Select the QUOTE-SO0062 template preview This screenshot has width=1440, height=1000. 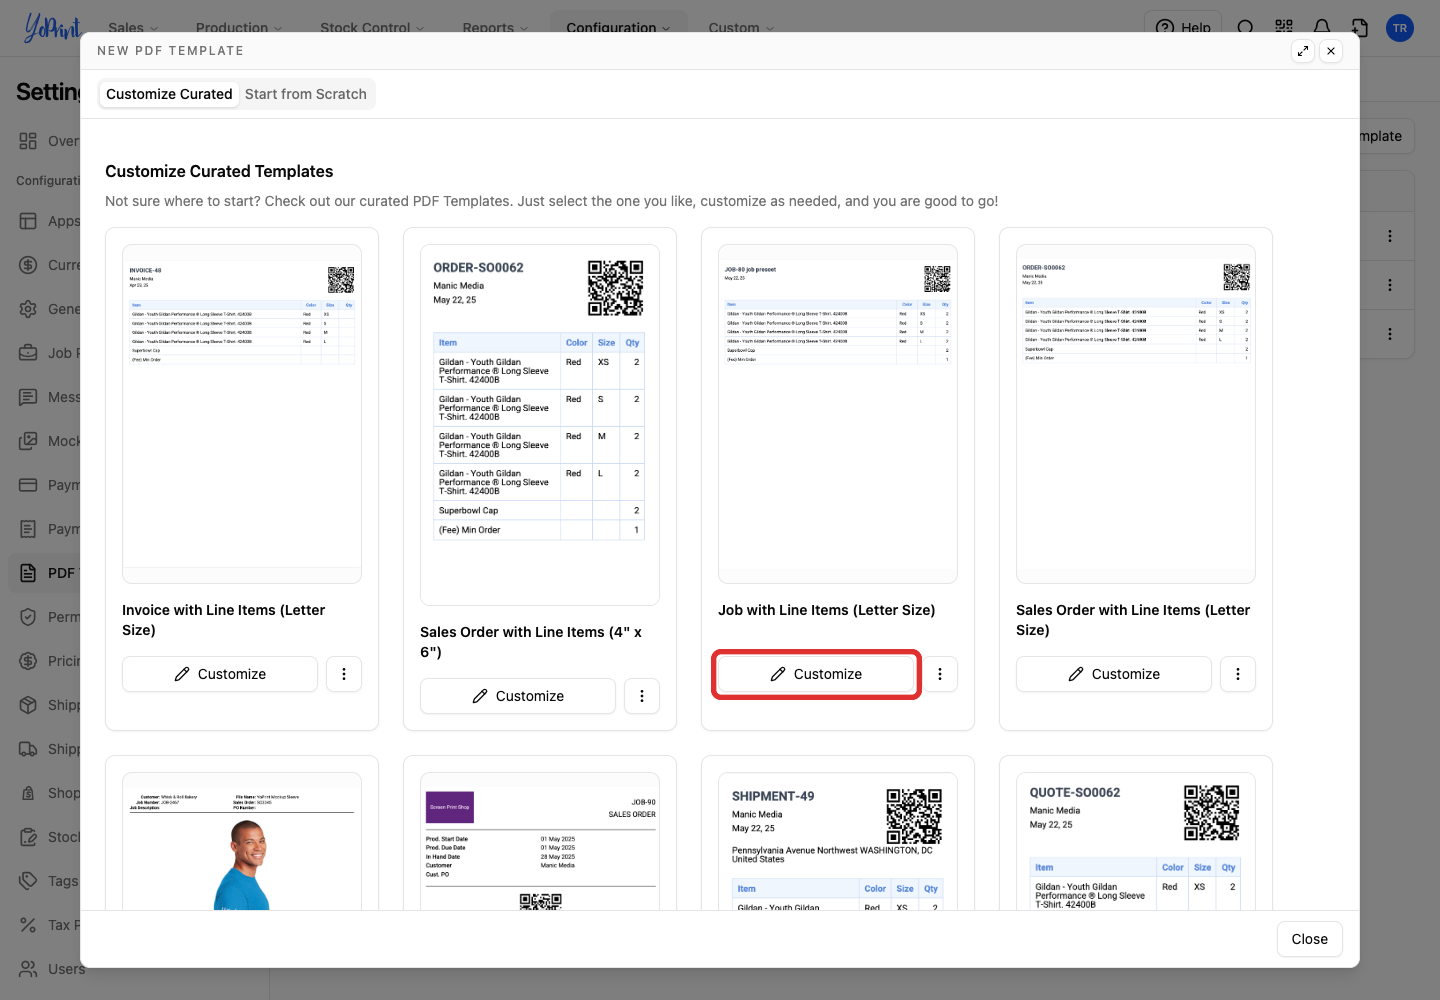pyautogui.click(x=1136, y=841)
